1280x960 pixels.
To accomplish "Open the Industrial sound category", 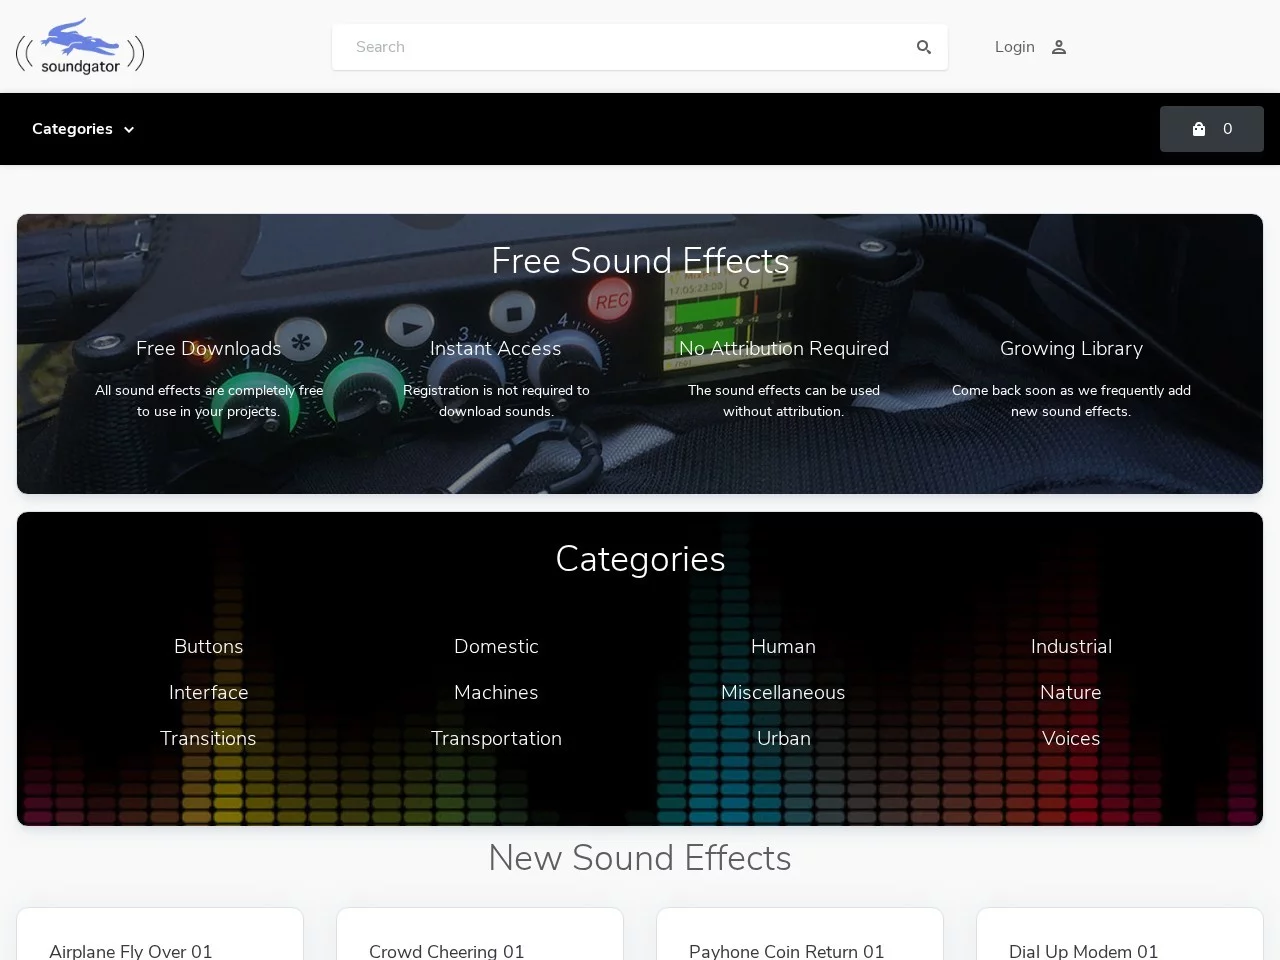I will [x=1071, y=647].
